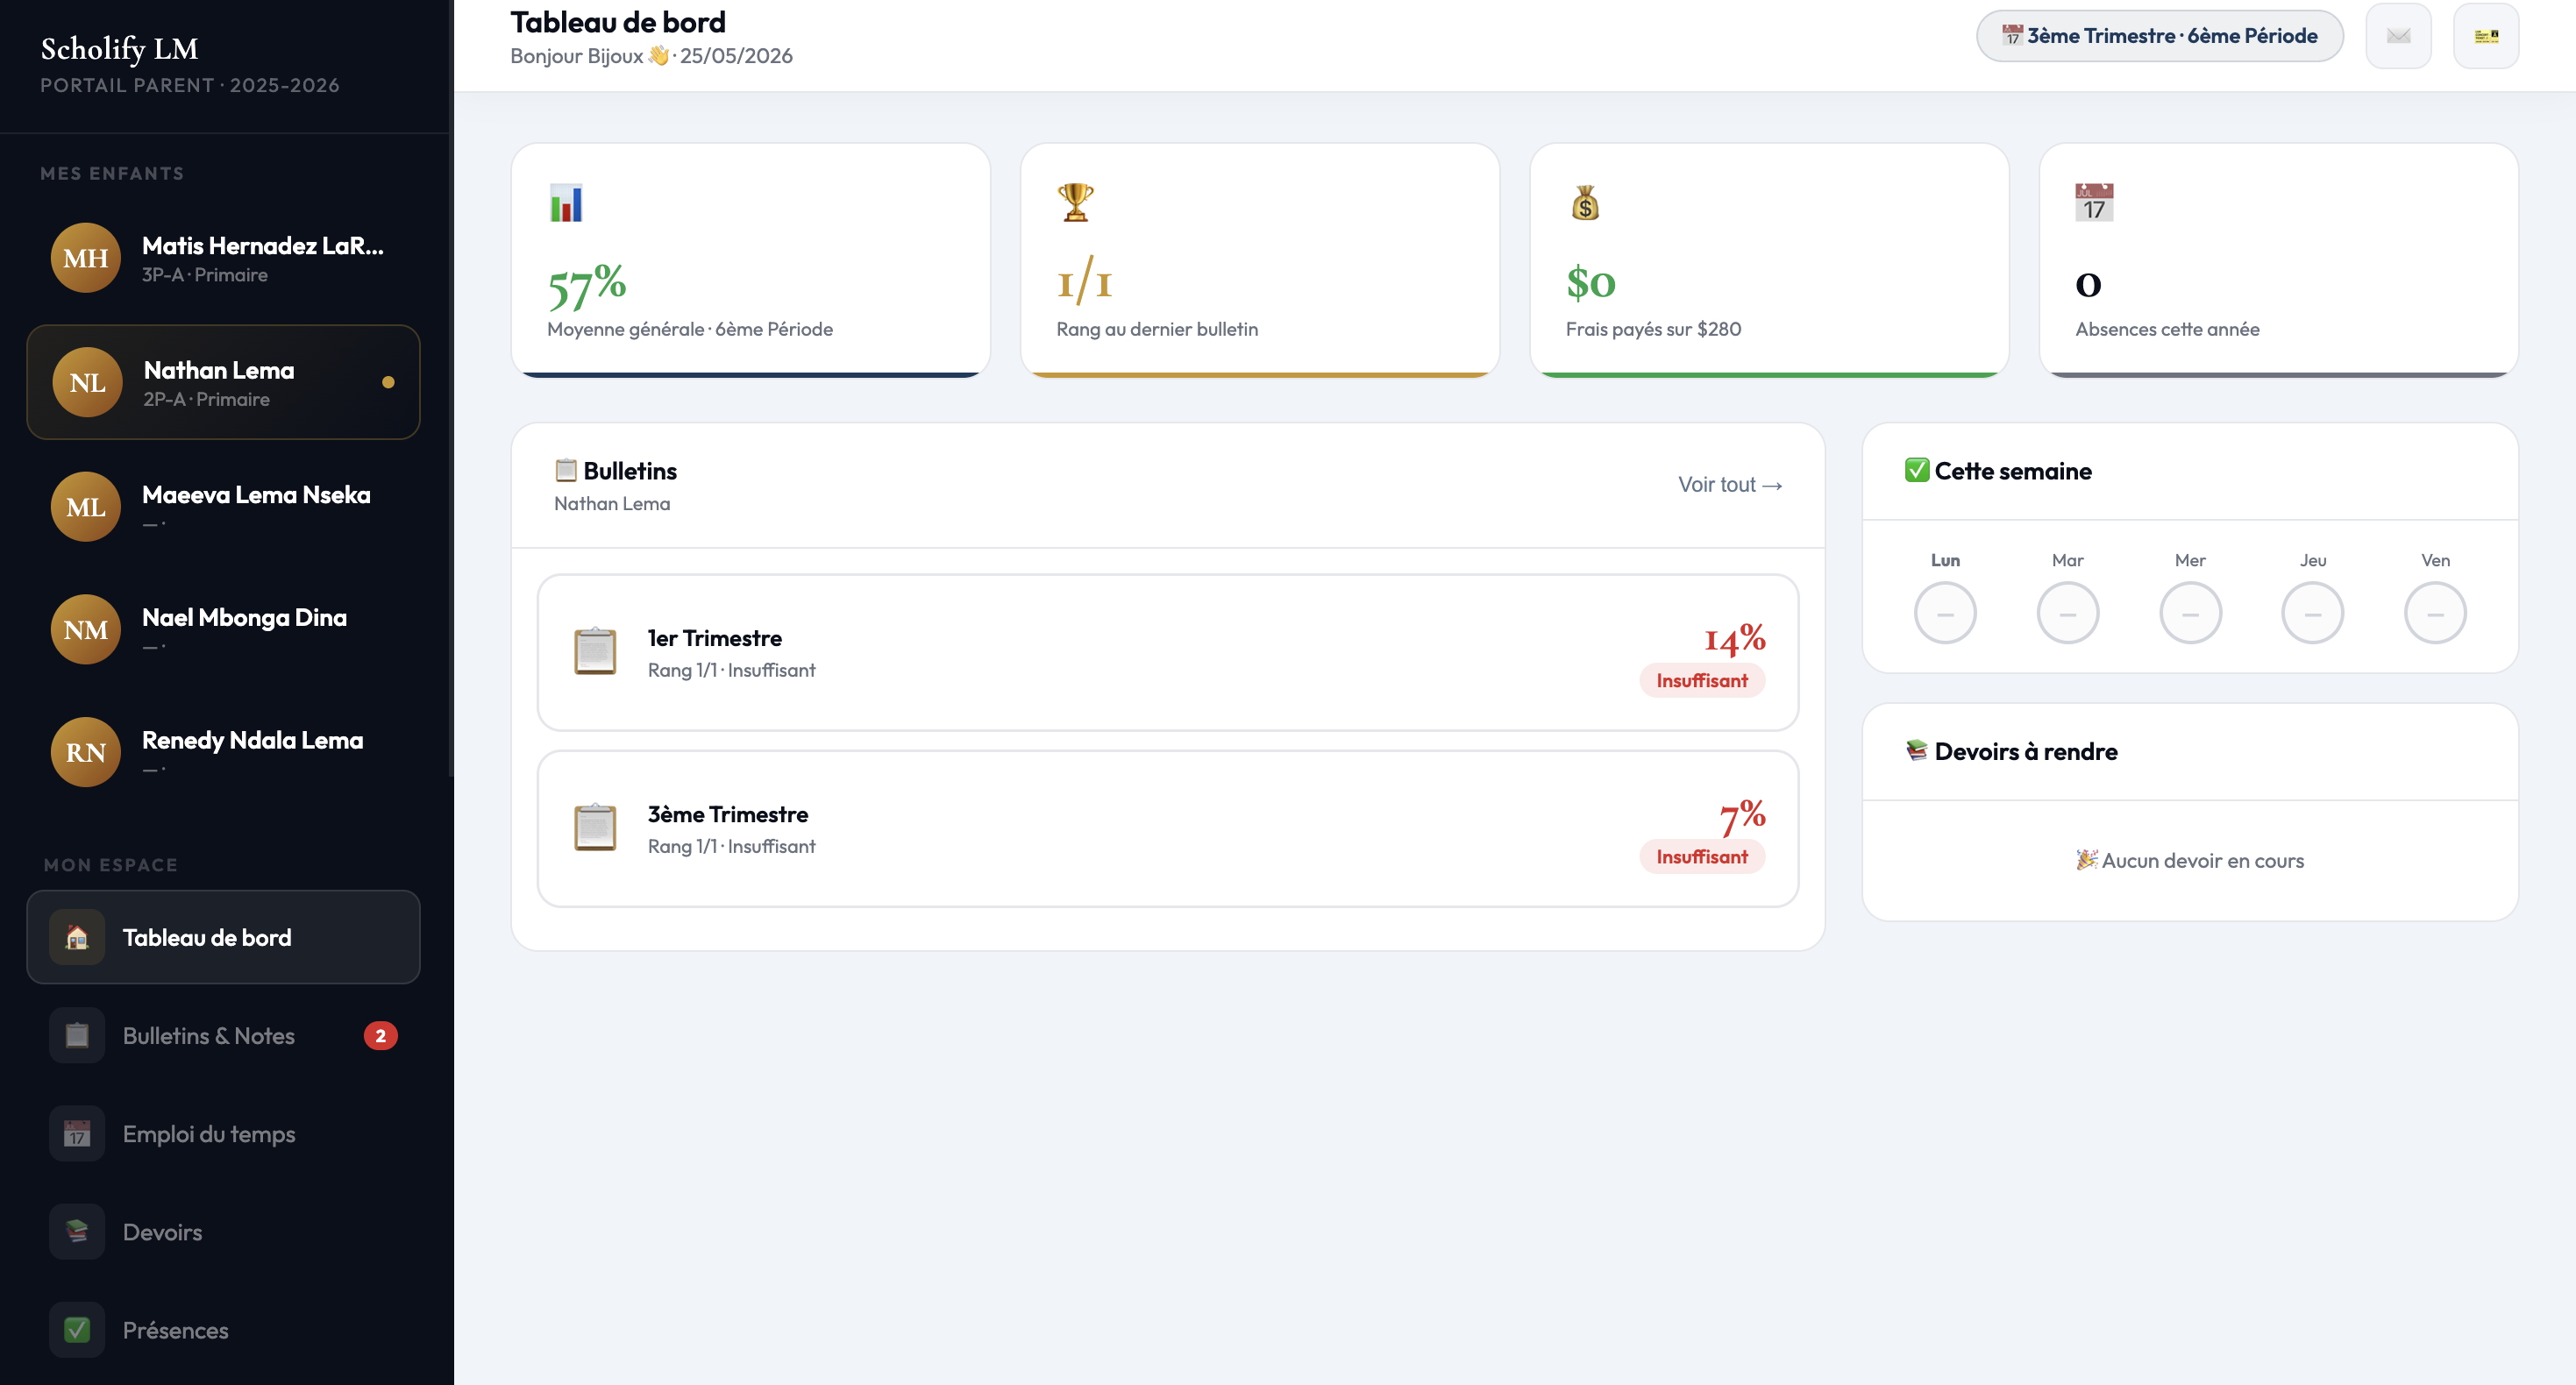This screenshot has height=1385, width=2576.
Task: Open Tableau de bord menu item
Action: [223, 937]
